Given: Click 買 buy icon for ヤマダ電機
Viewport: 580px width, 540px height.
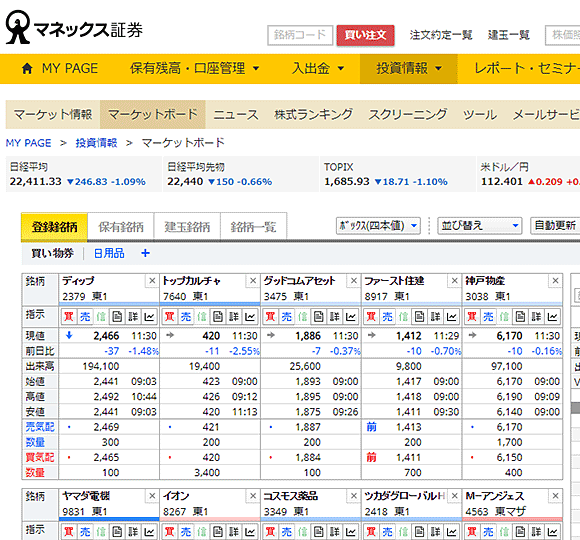Looking at the screenshot, I should [69, 531].
